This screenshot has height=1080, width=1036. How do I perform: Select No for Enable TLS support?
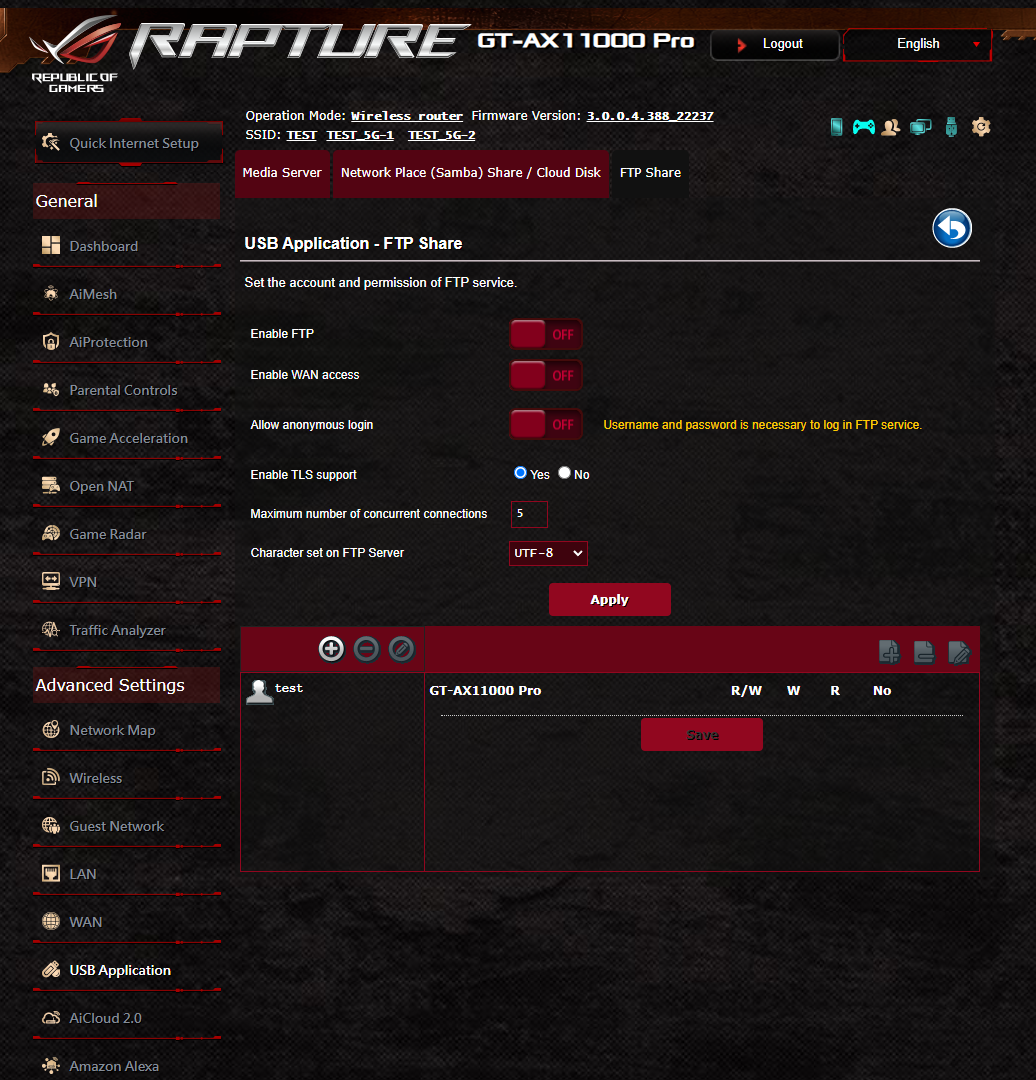564,473
